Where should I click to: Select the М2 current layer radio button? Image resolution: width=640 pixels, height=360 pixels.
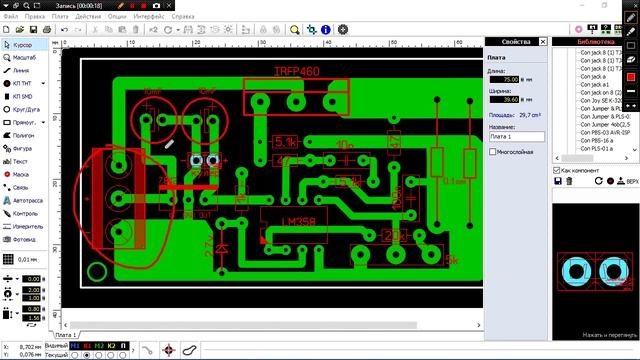98,356
